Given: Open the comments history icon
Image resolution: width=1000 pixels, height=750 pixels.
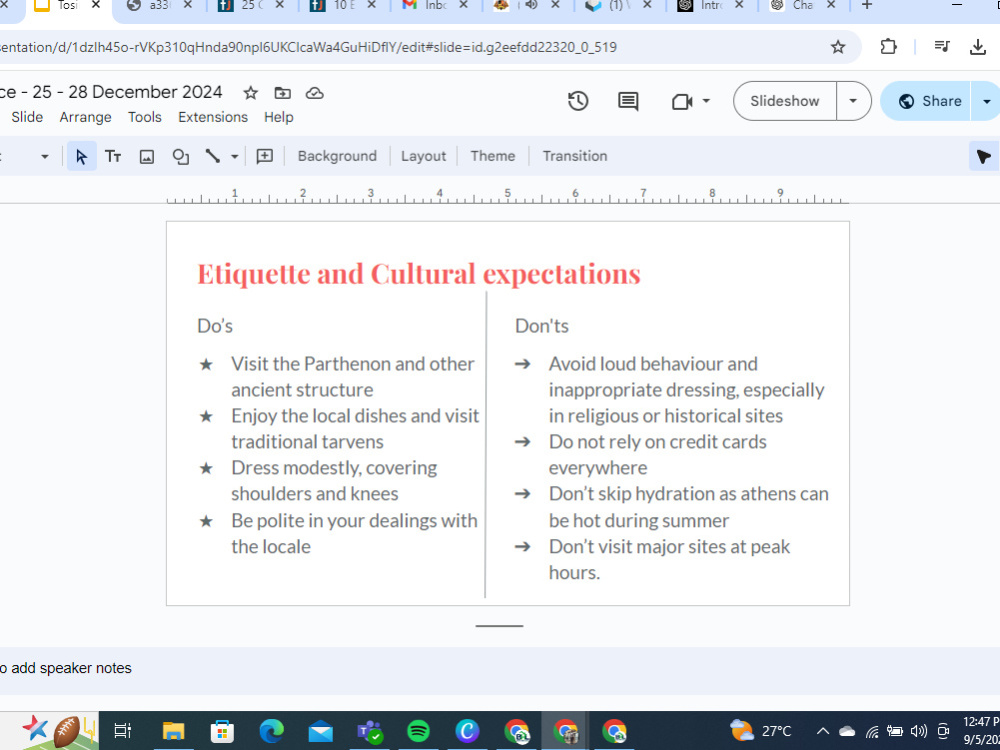Looking at the screenshot, I should pos(628,101).
